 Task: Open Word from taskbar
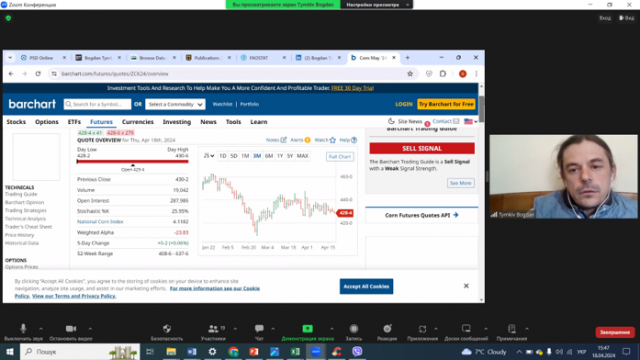tap(192, 351)
